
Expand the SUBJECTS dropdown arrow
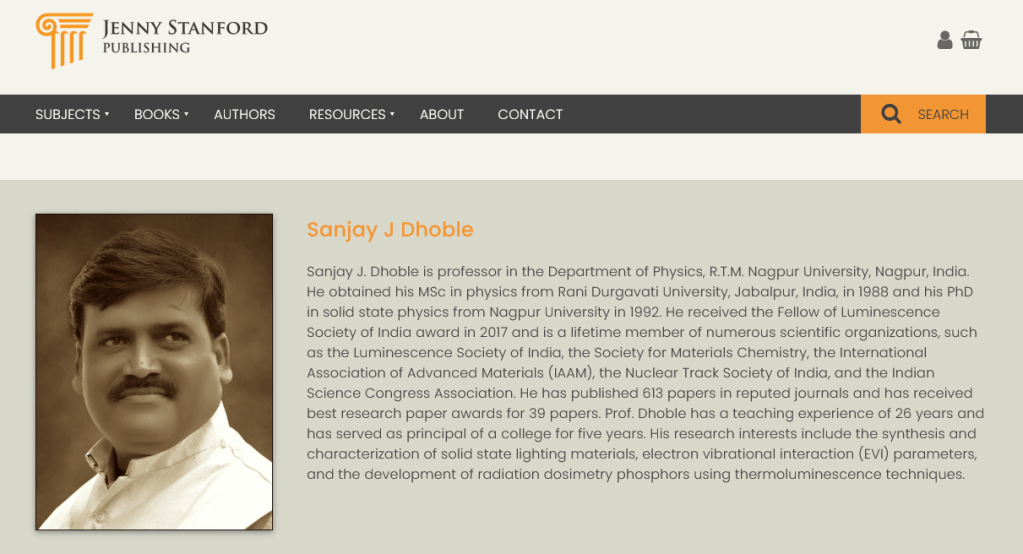107,114
